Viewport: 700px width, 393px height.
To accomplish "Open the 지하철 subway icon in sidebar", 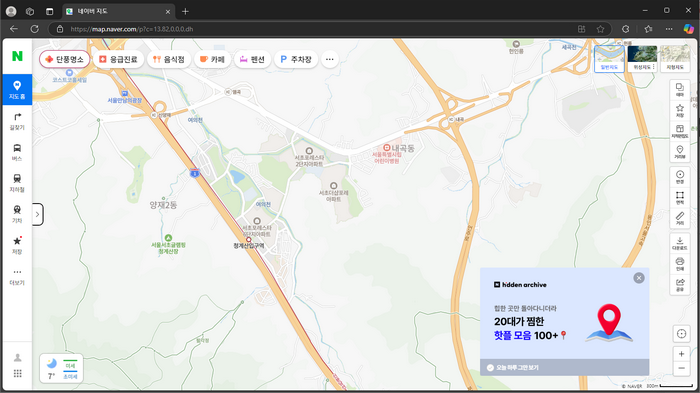I will coord(17,183).
